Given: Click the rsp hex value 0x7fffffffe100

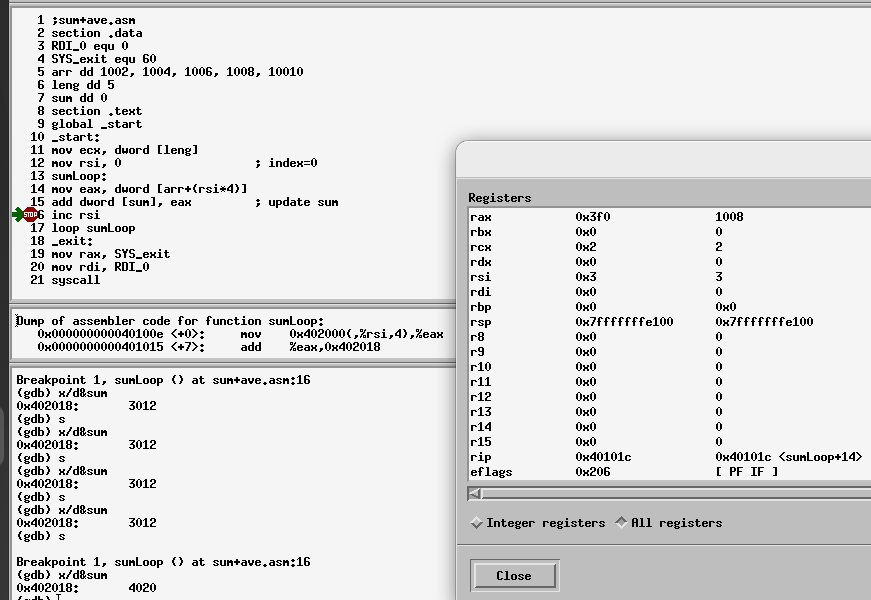Looking at the screenshot, I should click(624, 322).
